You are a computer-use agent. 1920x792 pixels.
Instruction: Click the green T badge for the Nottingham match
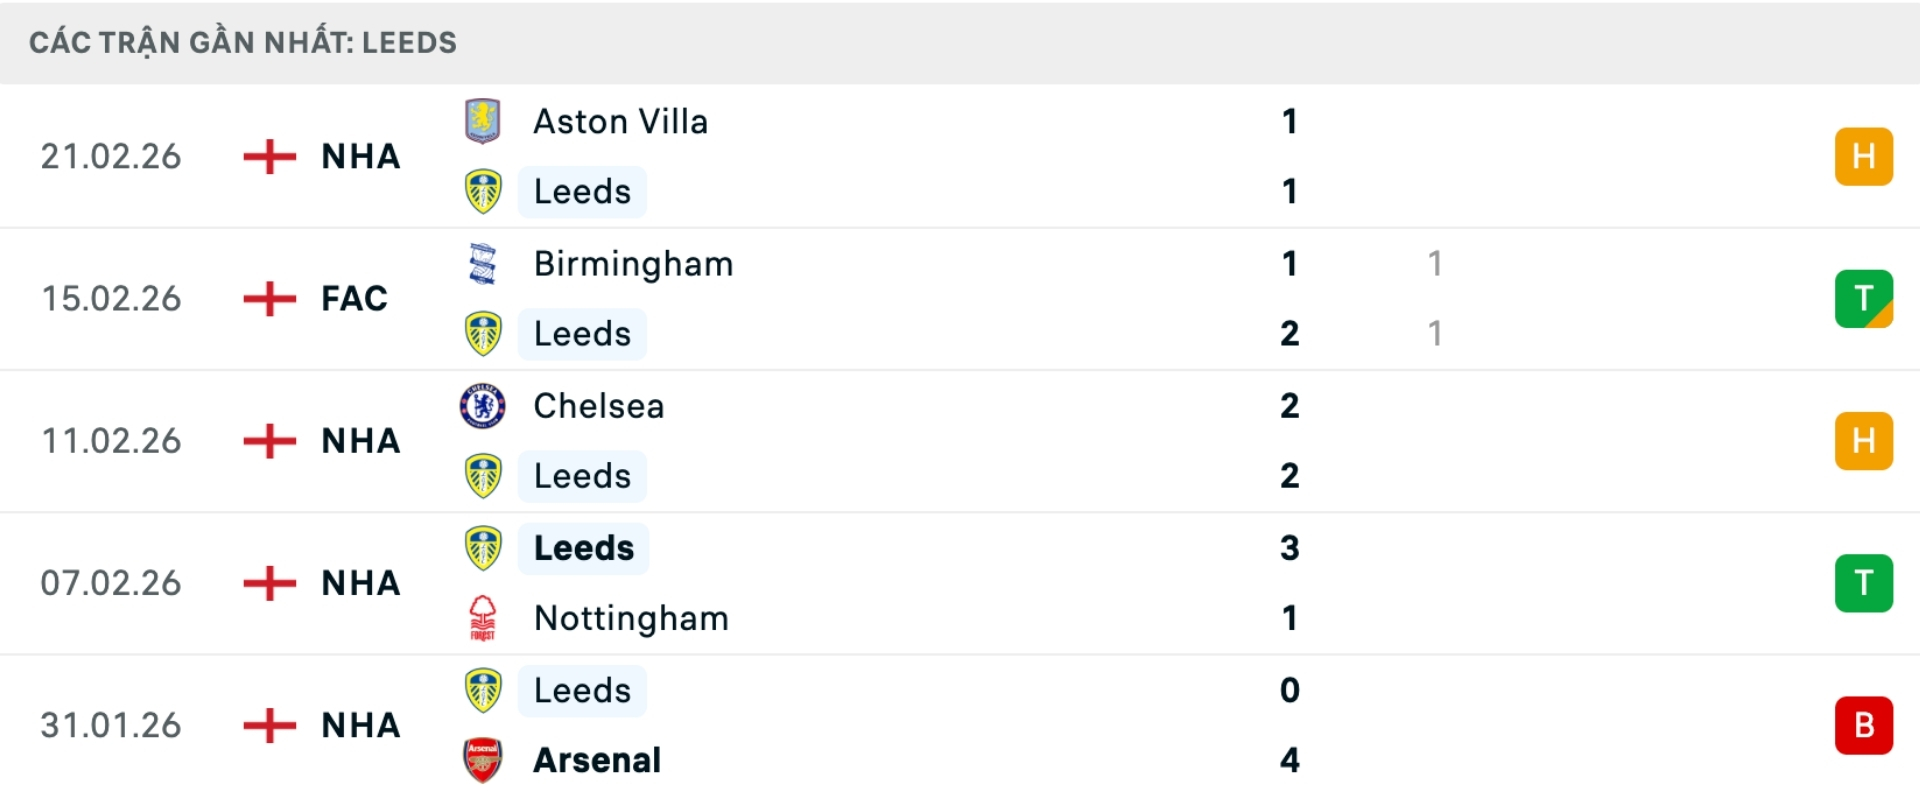(1862, 583)
